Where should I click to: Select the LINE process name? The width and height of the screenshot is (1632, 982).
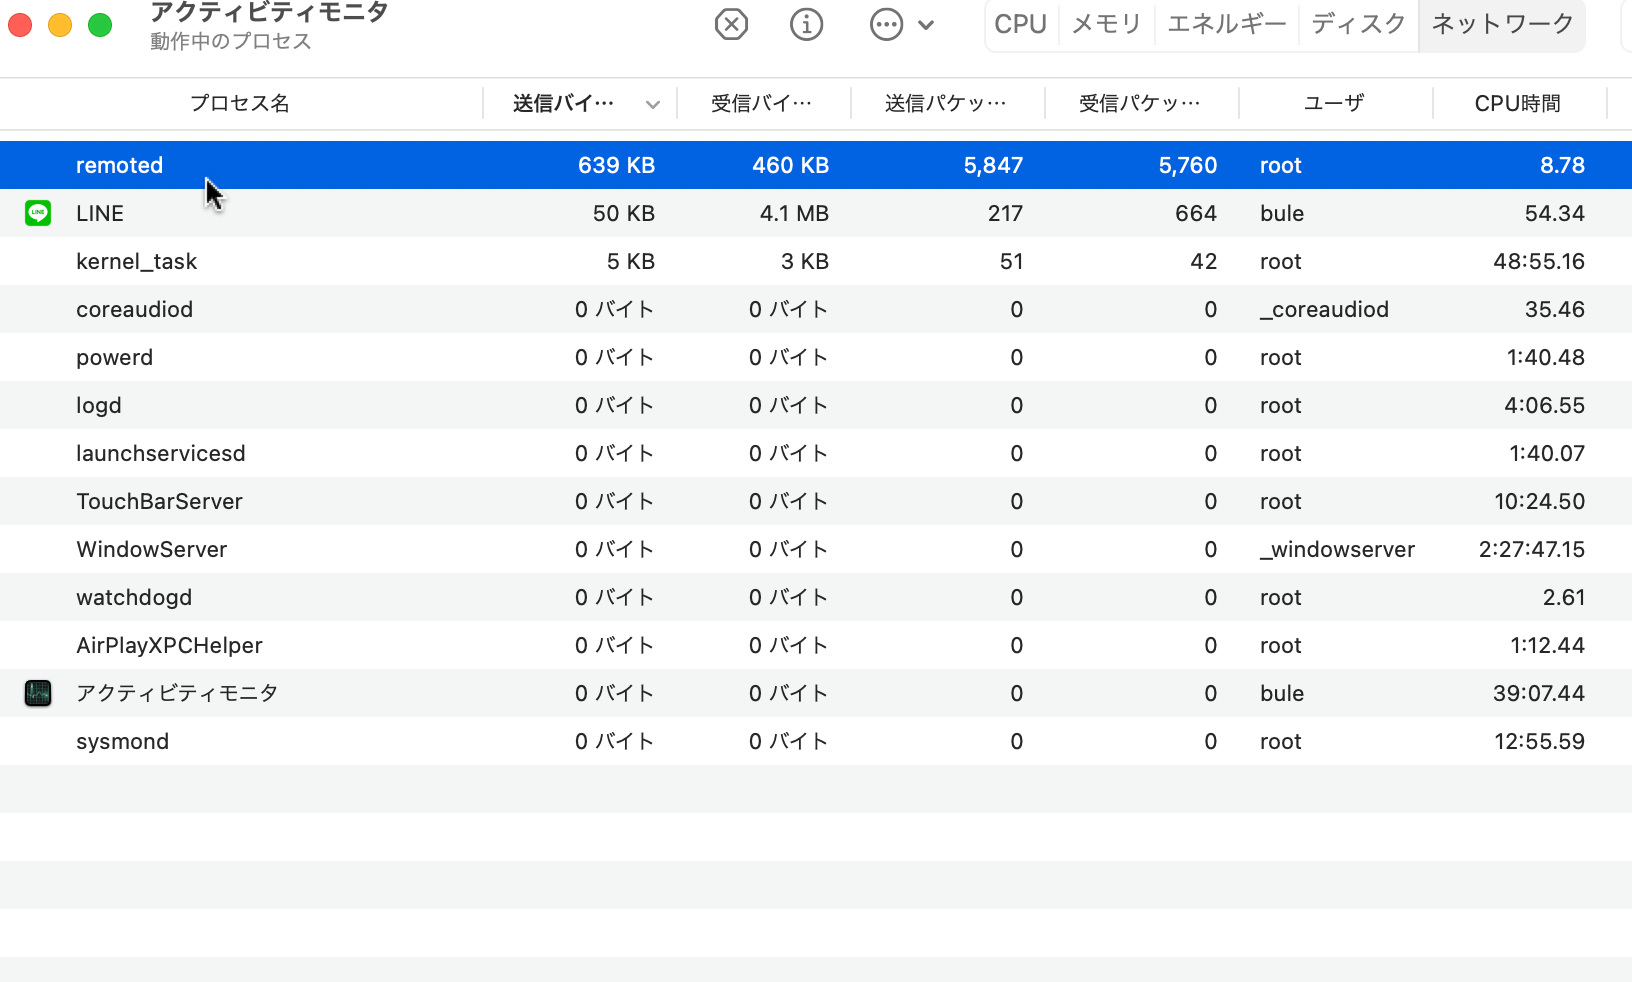click(x=100, y=213)
